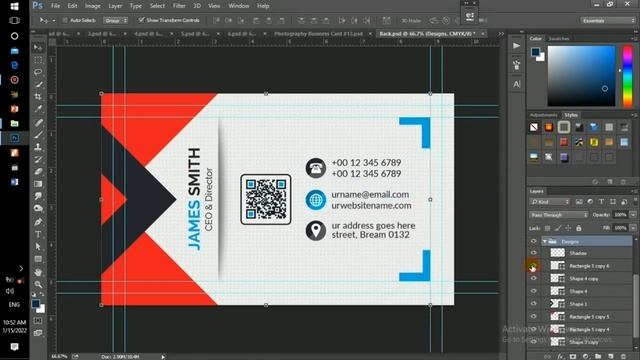This screenshot has width=640, height=360.
Task: Click foreground color swatch in Color panel
Action: pos(535,52)
